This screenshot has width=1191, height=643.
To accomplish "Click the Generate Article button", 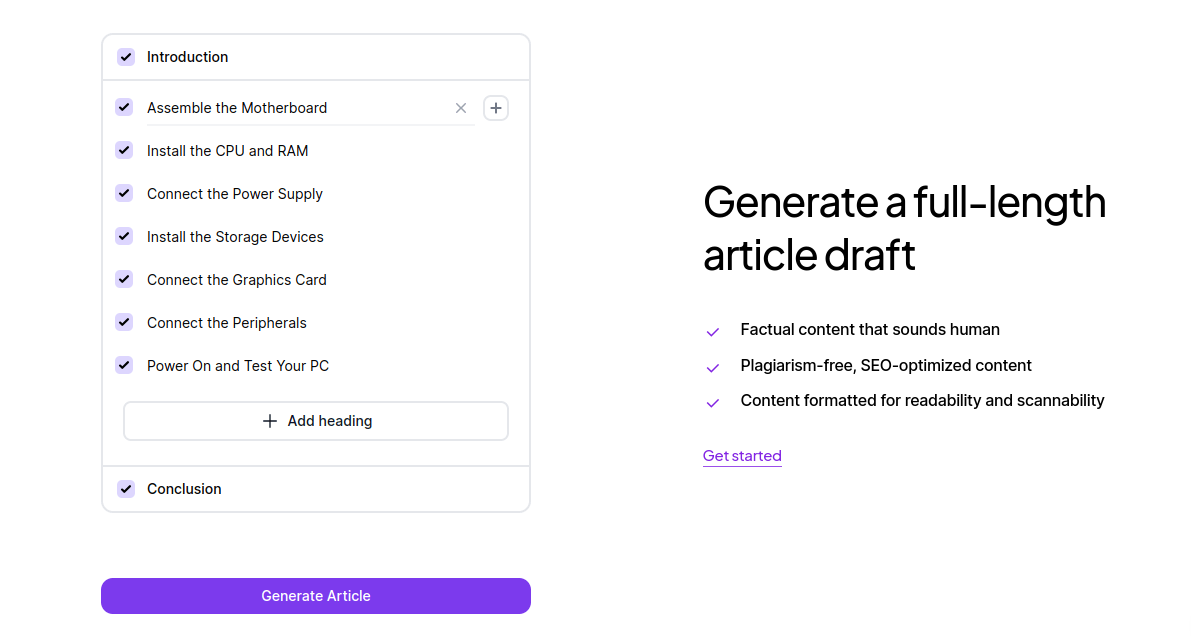I will pos(316,596).
